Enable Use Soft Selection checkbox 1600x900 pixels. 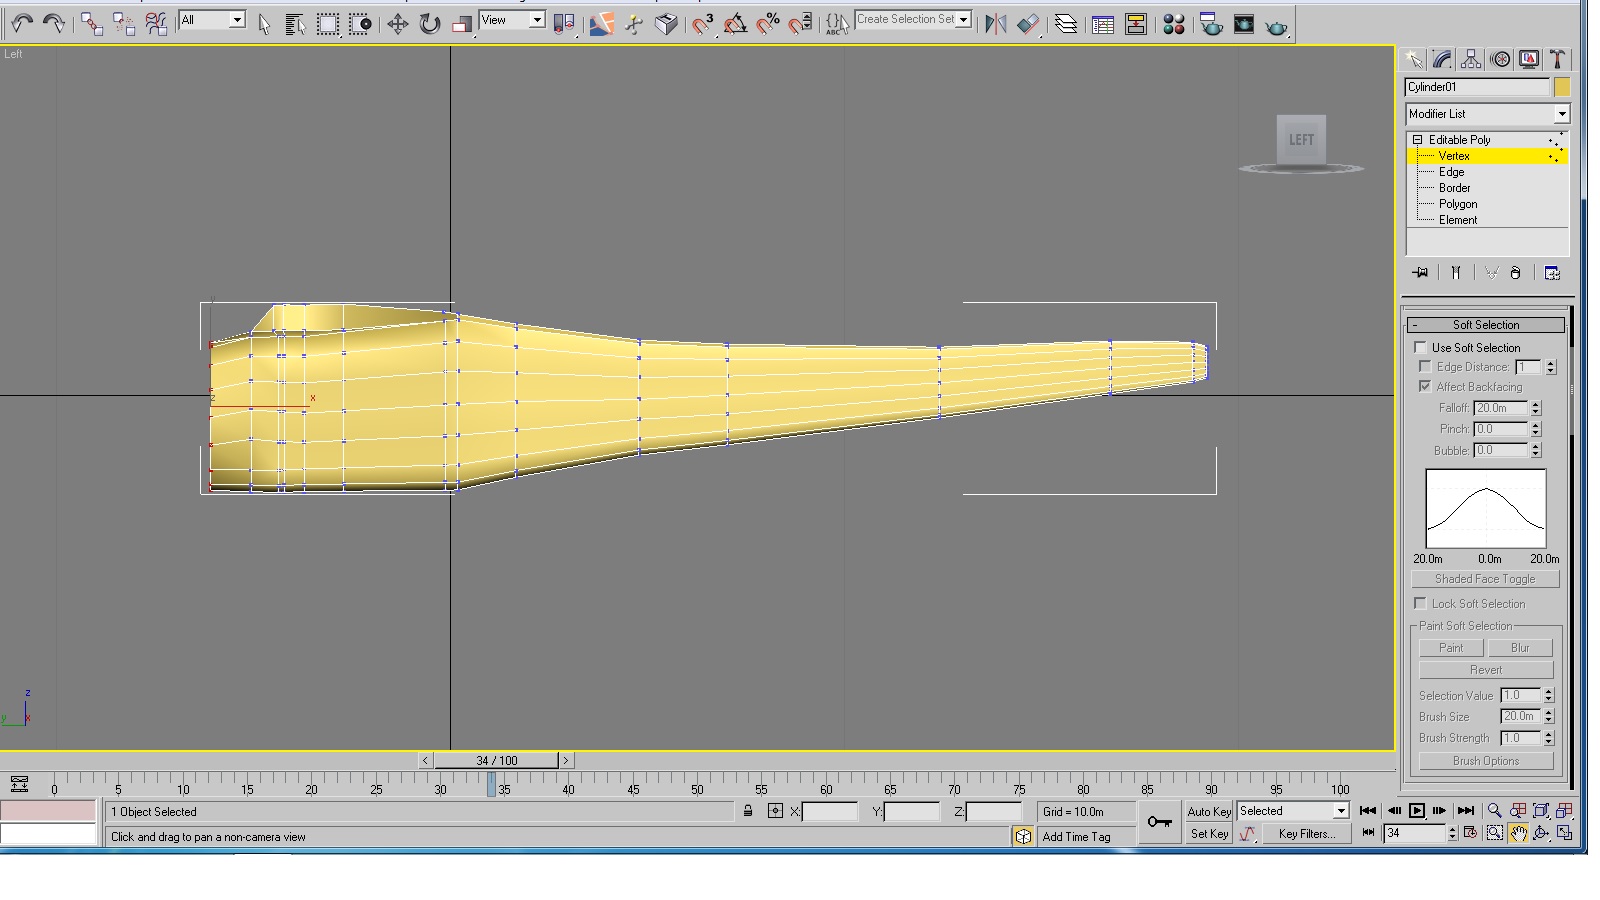coord(1420,347)
